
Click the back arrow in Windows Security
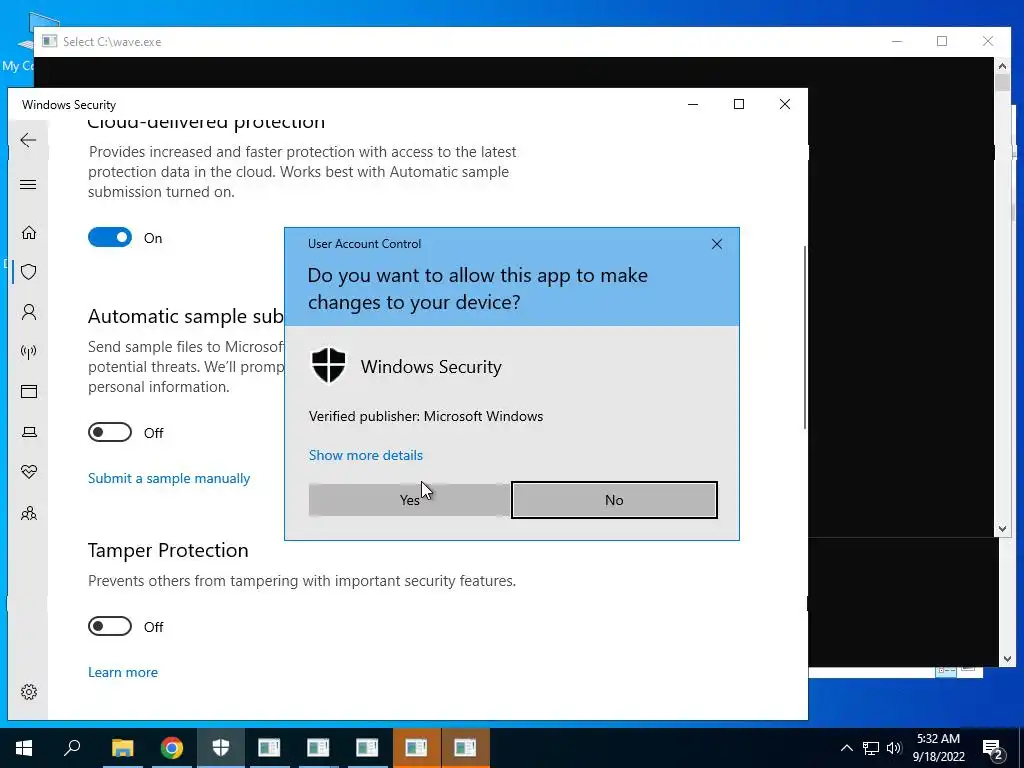[28, 140]
